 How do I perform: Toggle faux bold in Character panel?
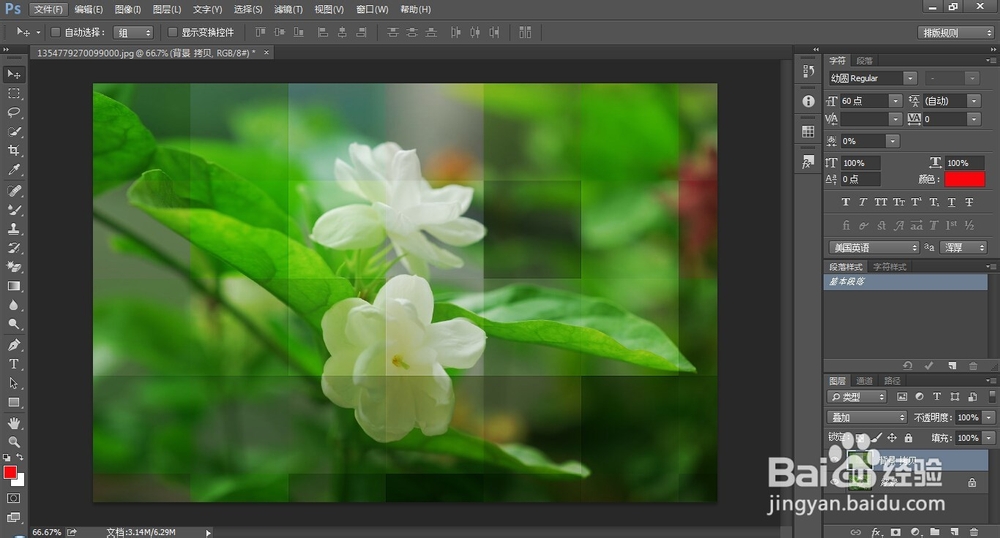pyautogui.click(x=846, y=202)
